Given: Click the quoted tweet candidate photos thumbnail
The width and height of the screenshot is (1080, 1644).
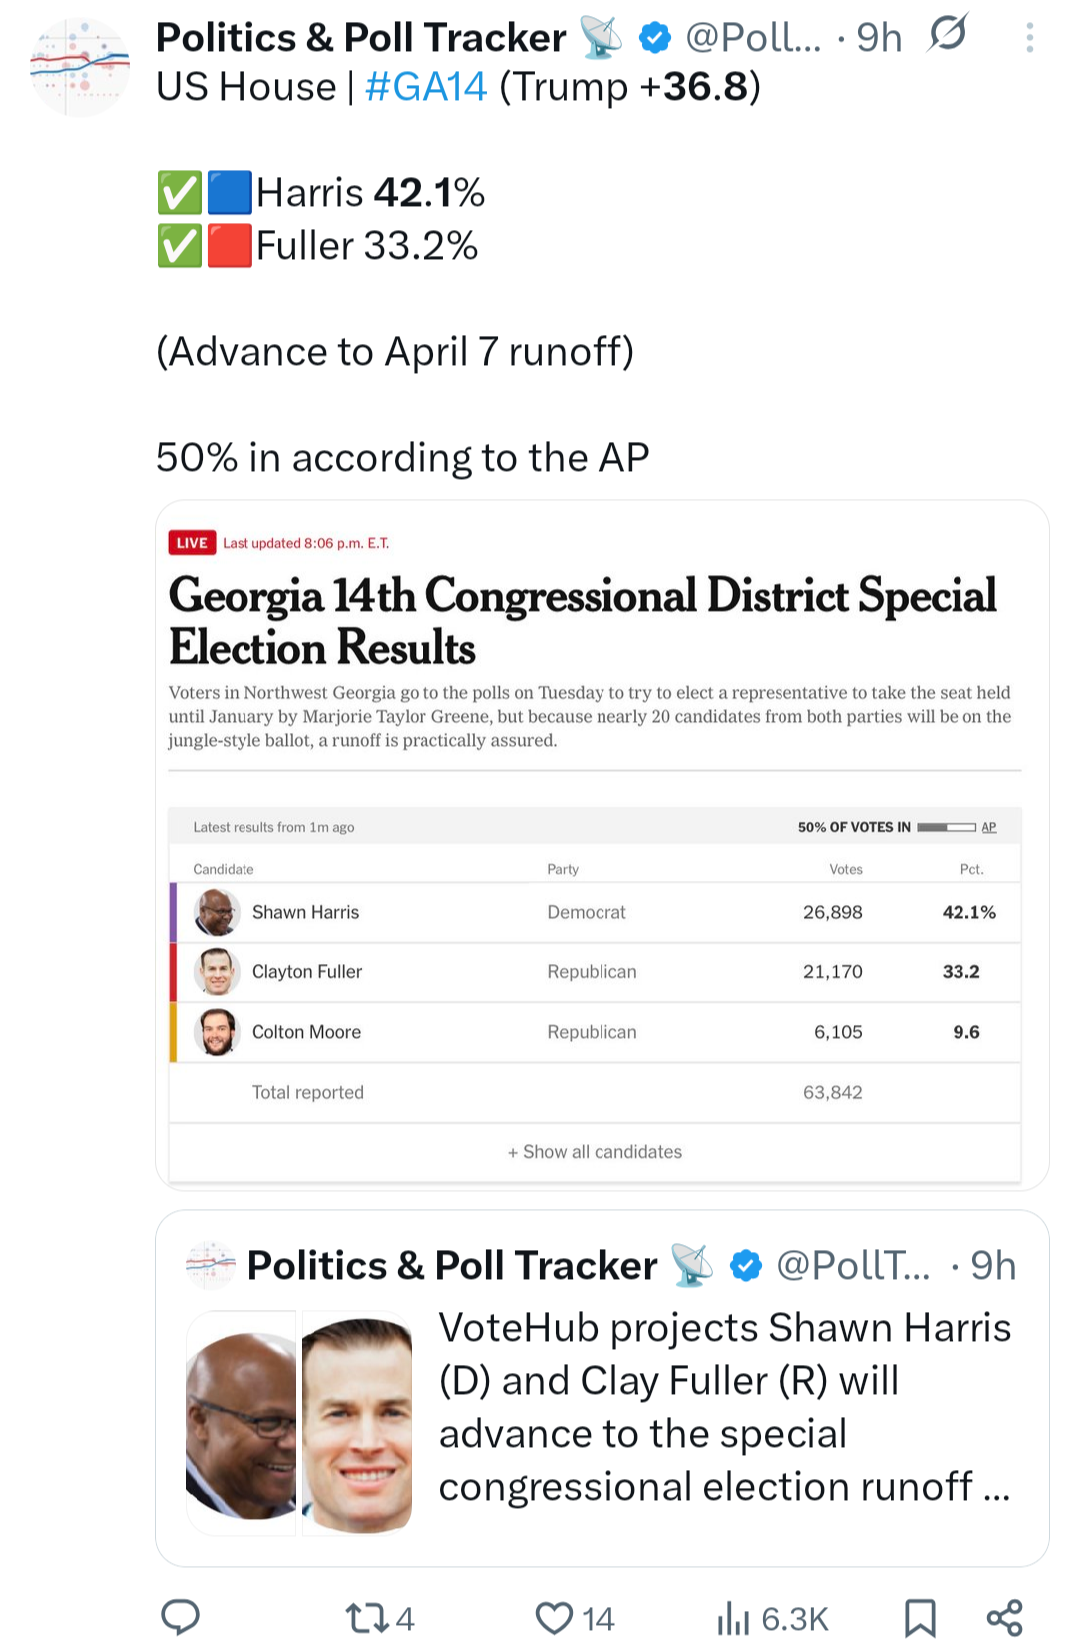Looking at the screenshot, I should [299, 1424].
